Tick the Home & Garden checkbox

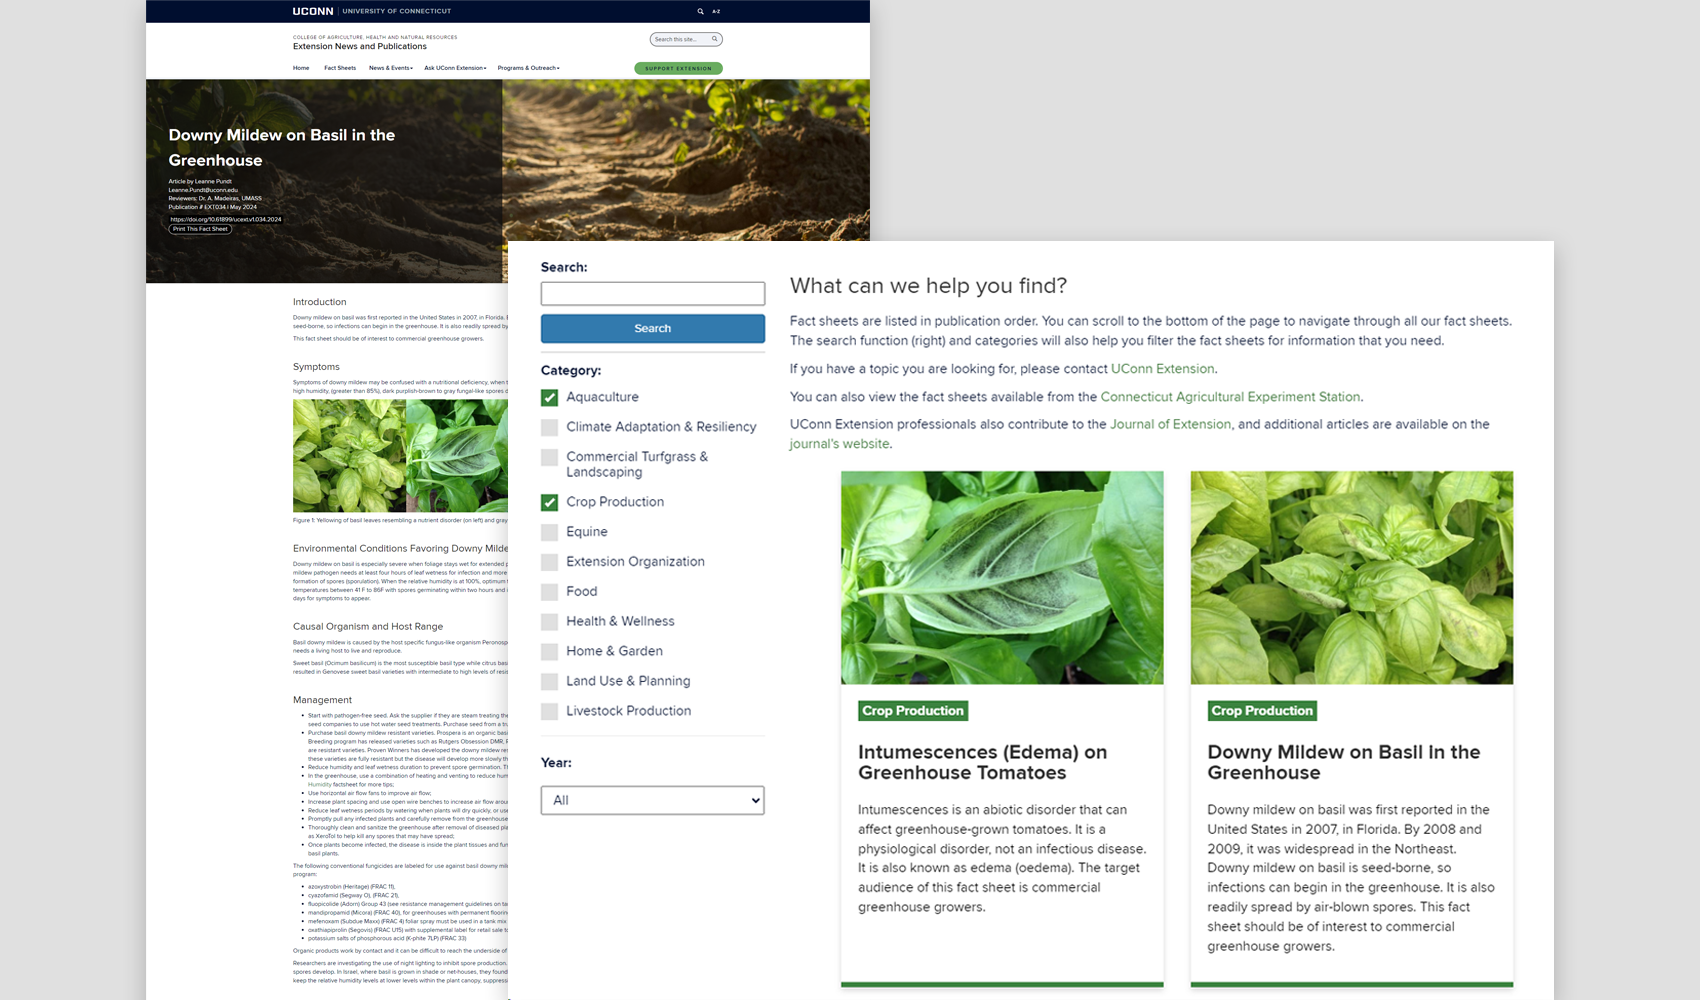pos(549,652)
